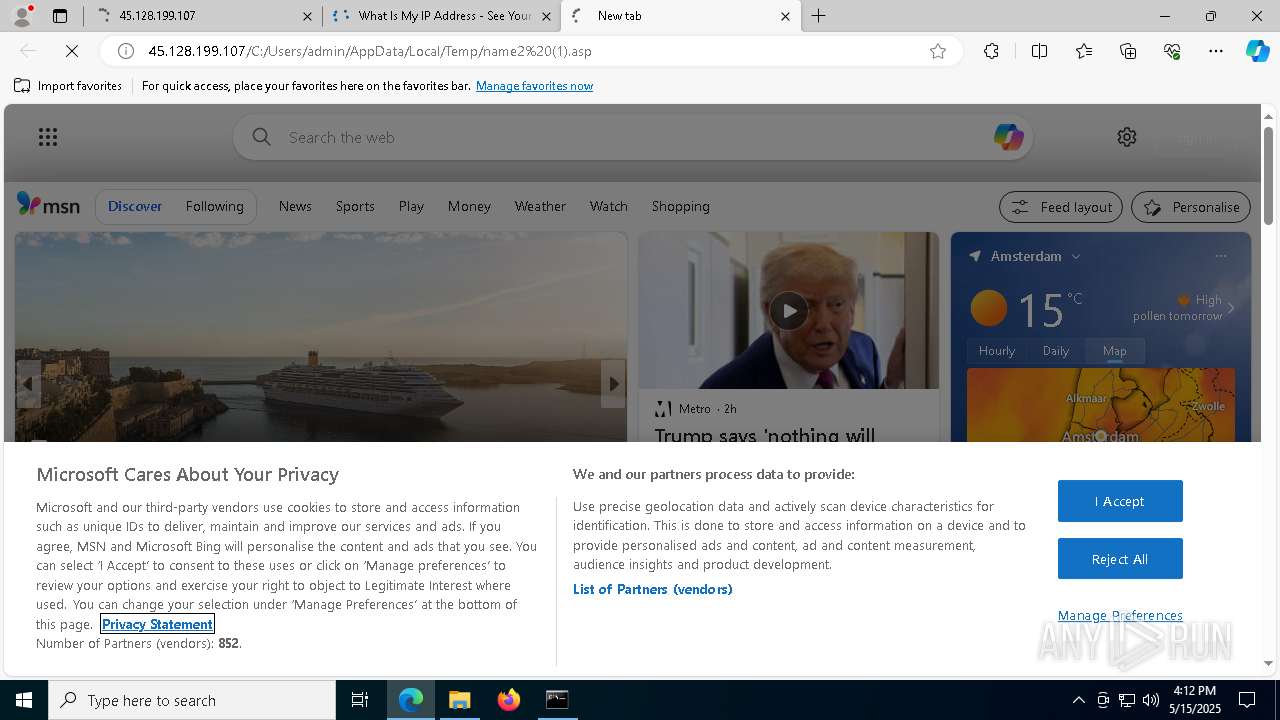Open List of Partners (vendors) link

click(x=653, y=589)
